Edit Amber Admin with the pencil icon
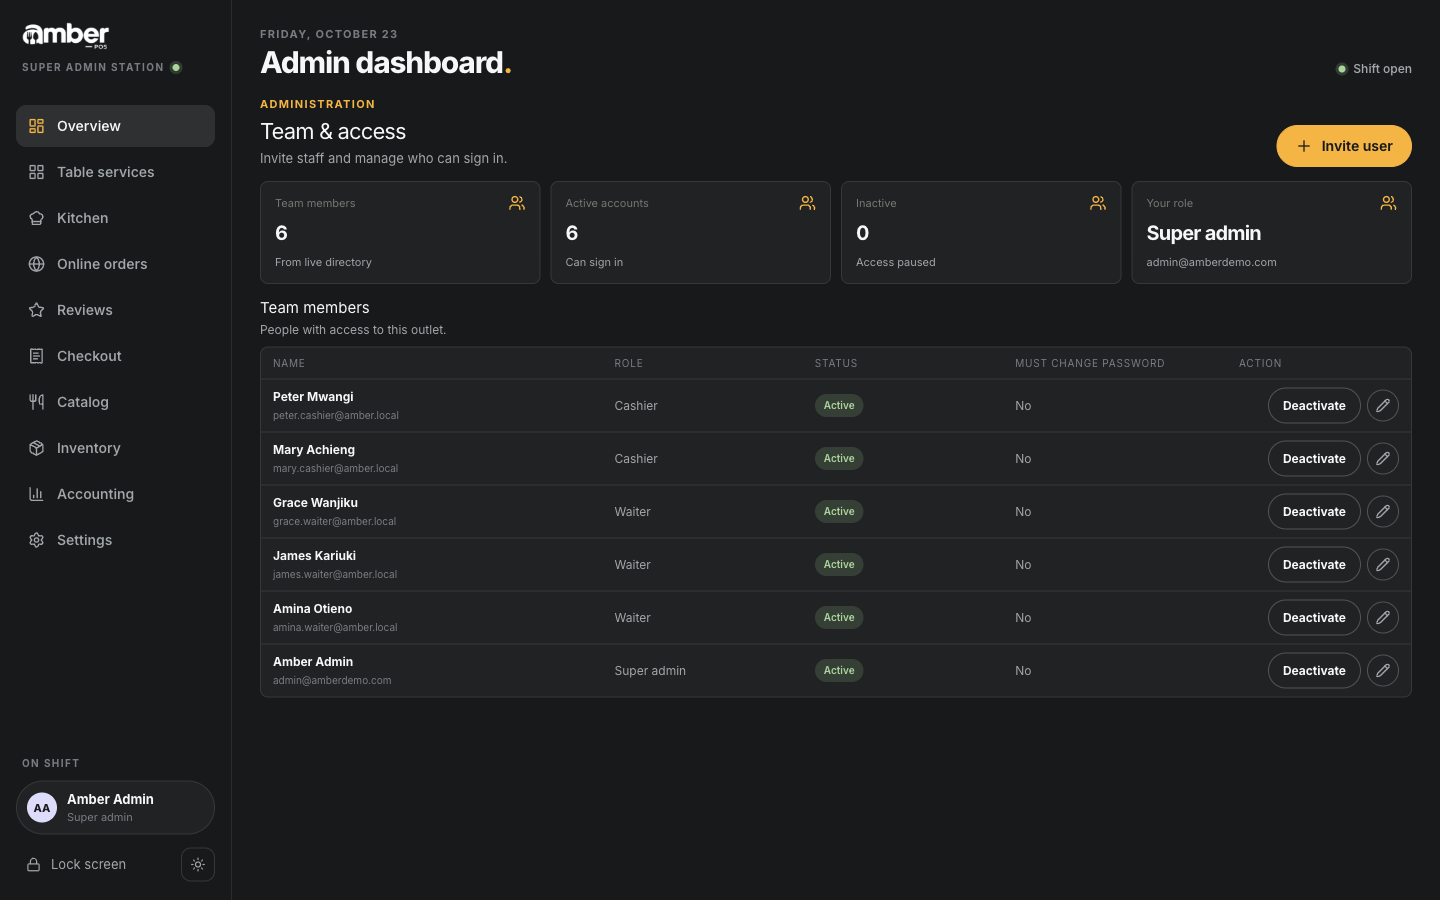1440x900 pixels. click(x=1383, y=671)
